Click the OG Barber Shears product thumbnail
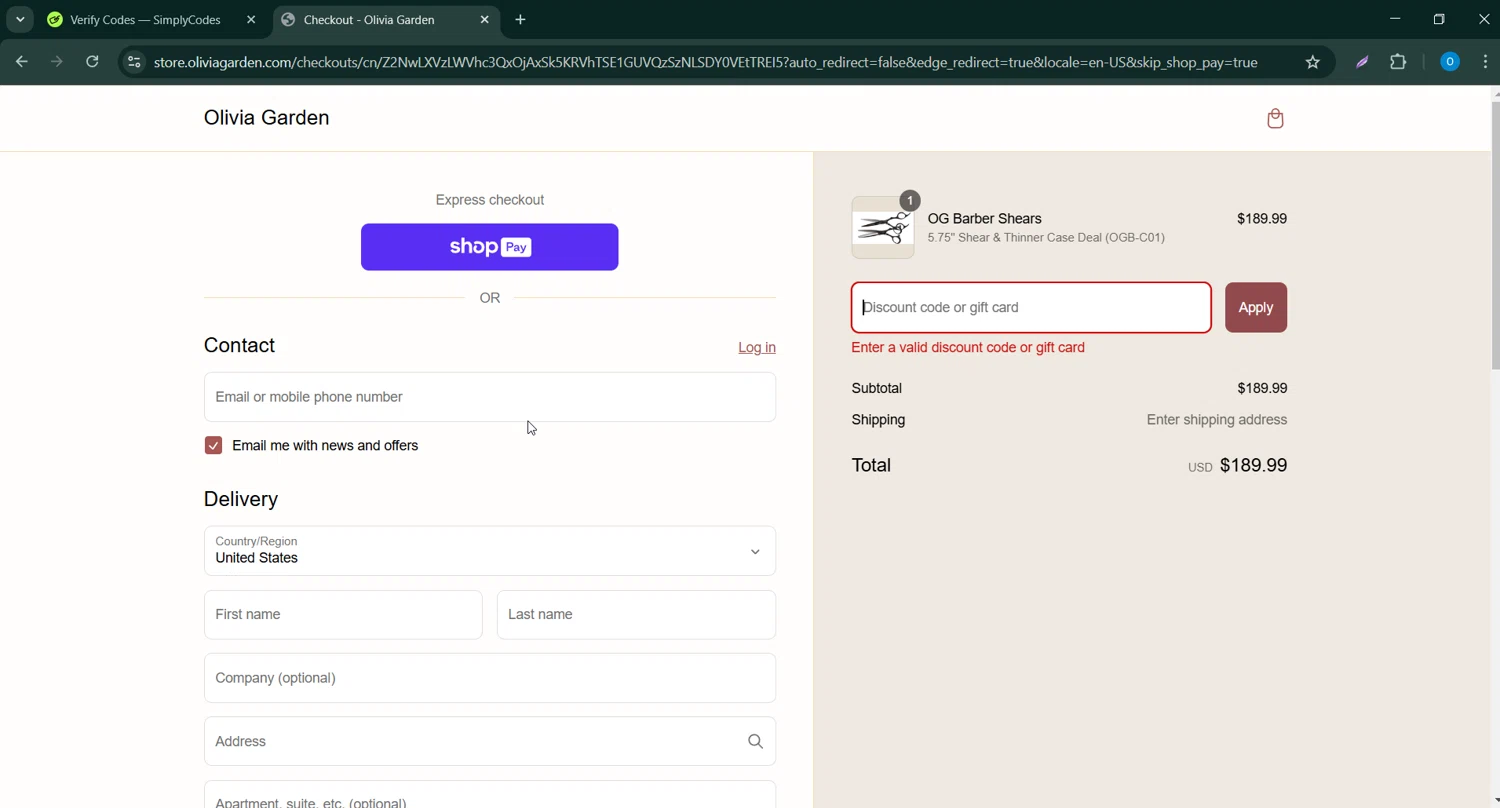This screenshot has width=1500, height=808. pos(883,228)
